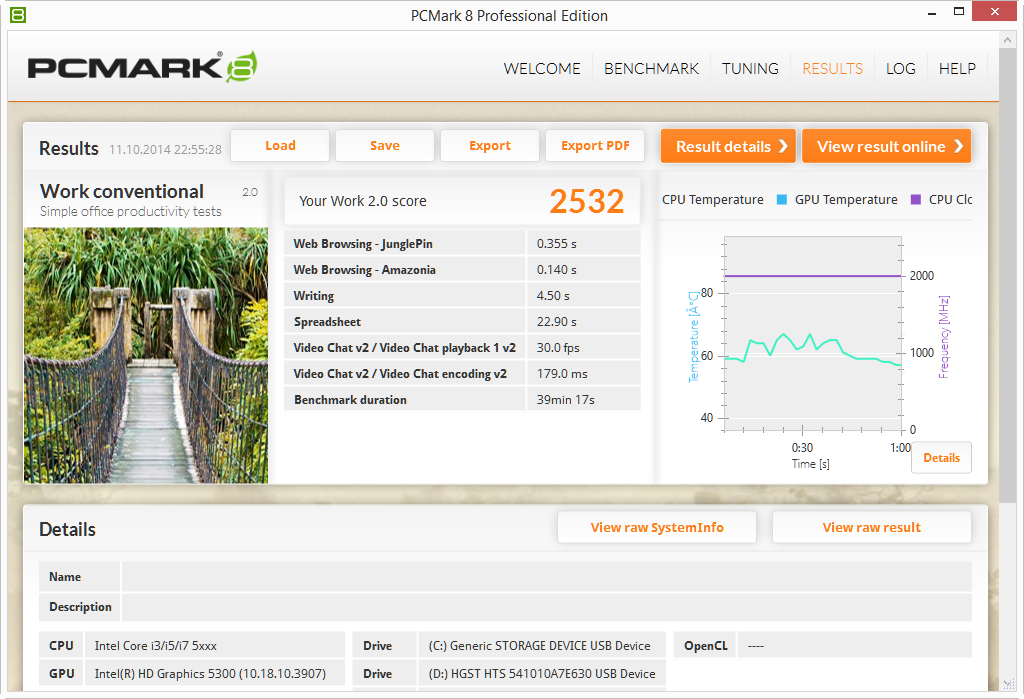Click the Writing result 4.50 s

tap(553, 296)
